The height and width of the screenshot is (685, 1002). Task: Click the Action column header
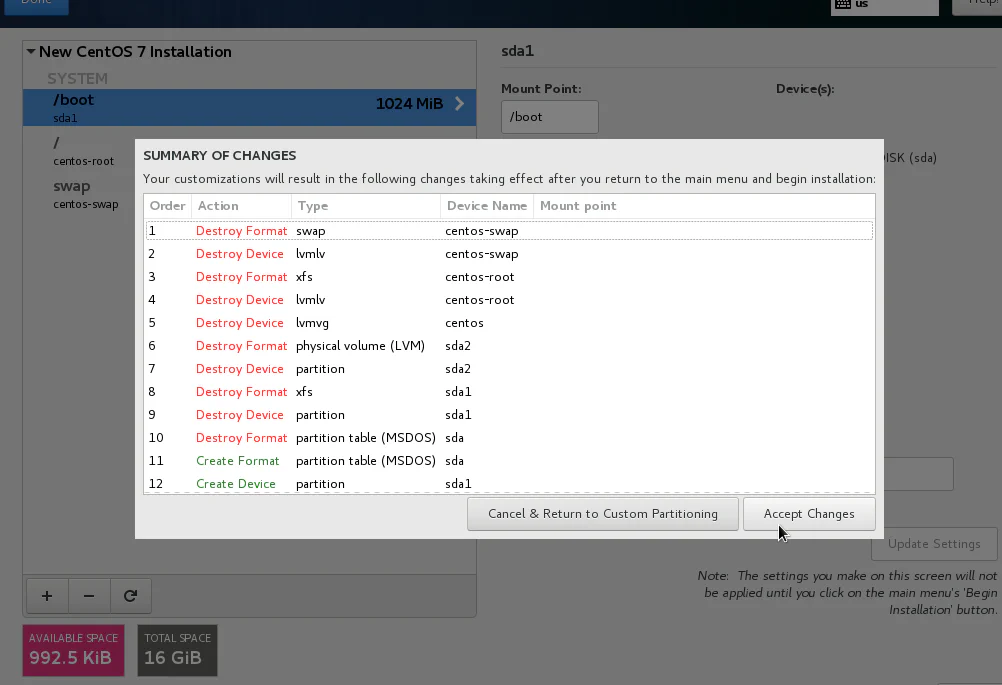pyautogui.click(x=242, y=206)
